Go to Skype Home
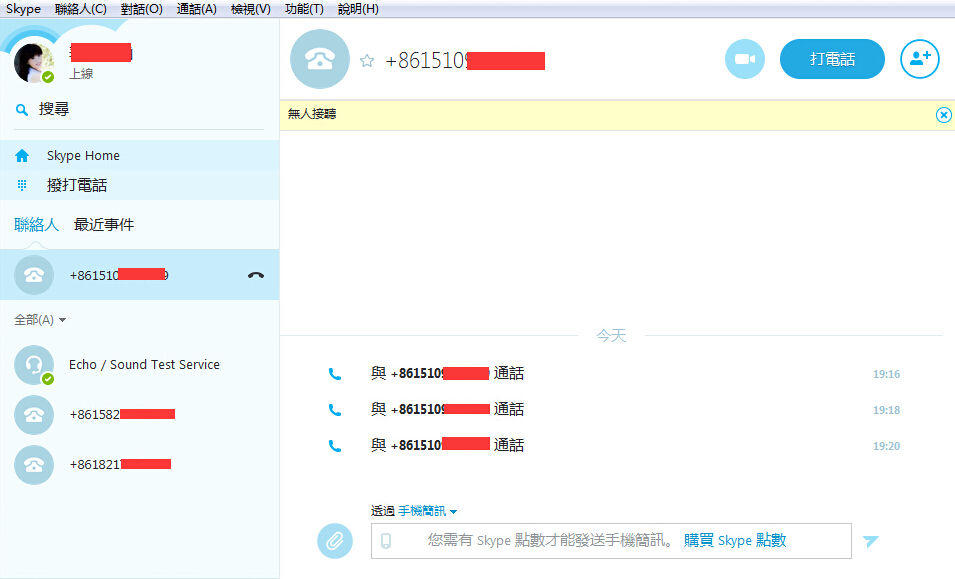The width and height of the screenshot is (955, 579). tap(82, 156)
